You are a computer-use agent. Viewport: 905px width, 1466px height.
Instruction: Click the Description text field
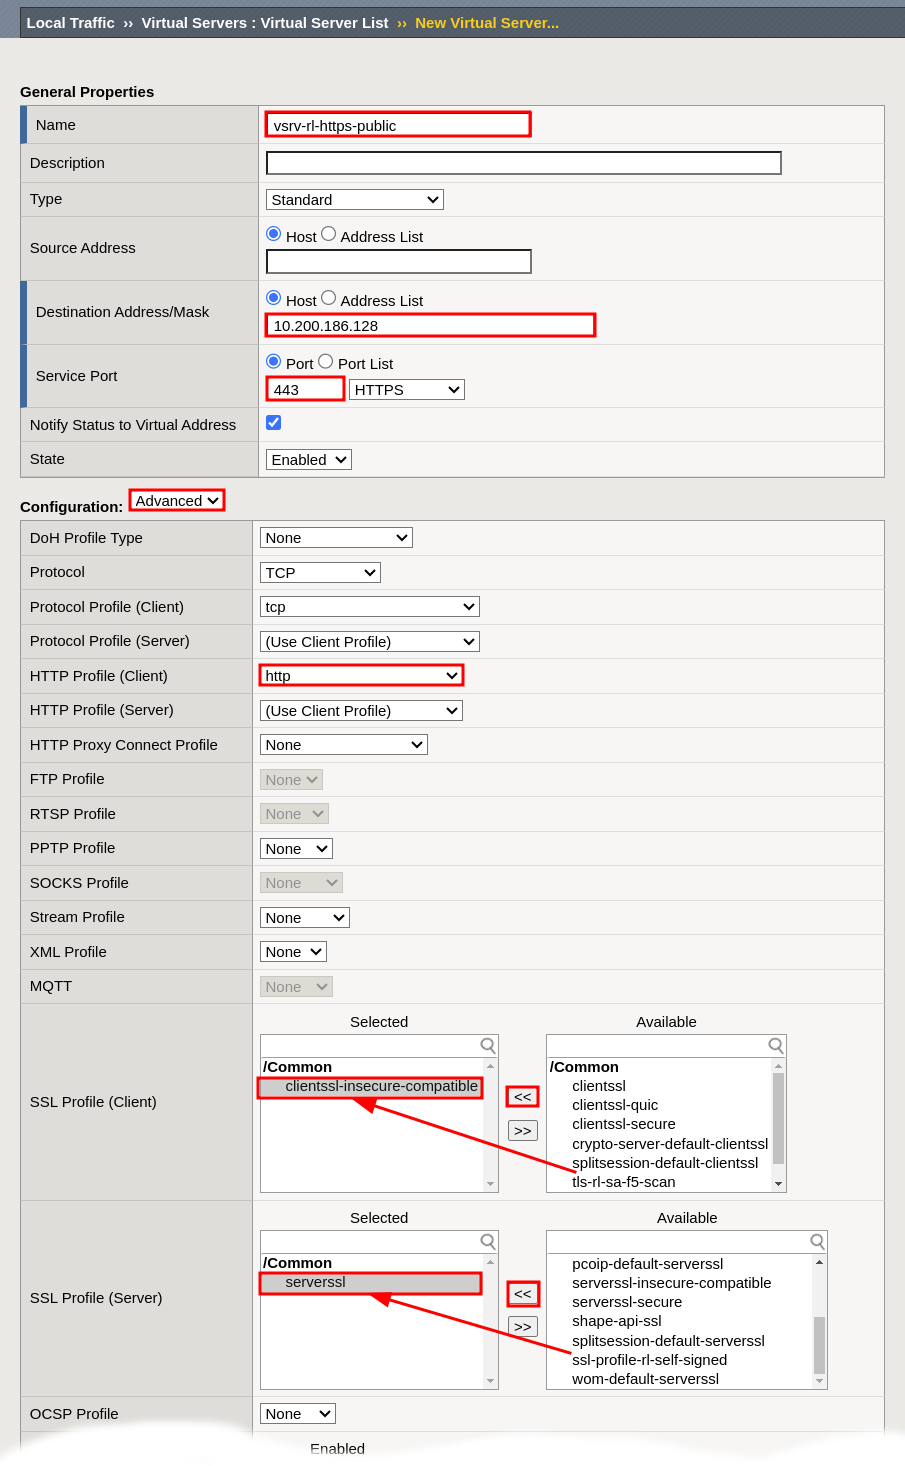coord(523,163)
